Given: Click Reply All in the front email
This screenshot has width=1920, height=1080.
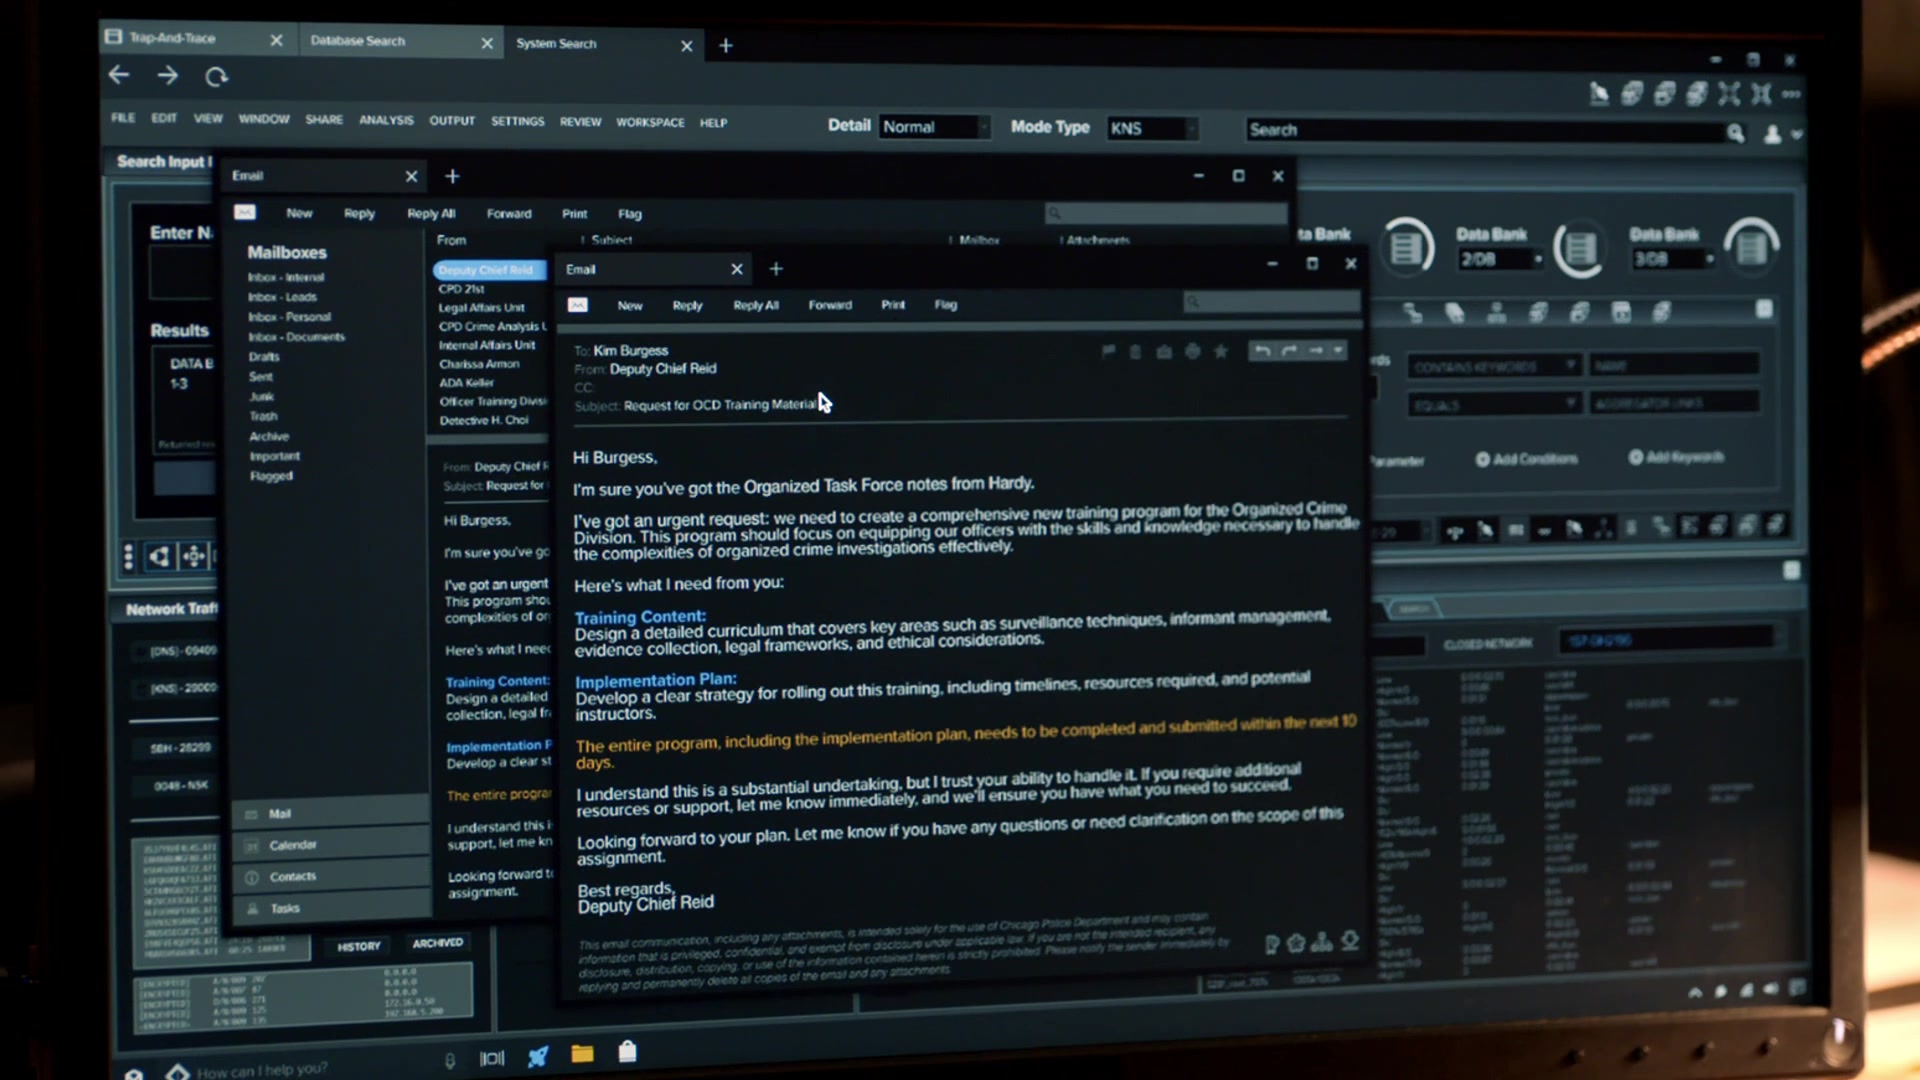Looking at the screenshot, I should (x=755, y=305).
